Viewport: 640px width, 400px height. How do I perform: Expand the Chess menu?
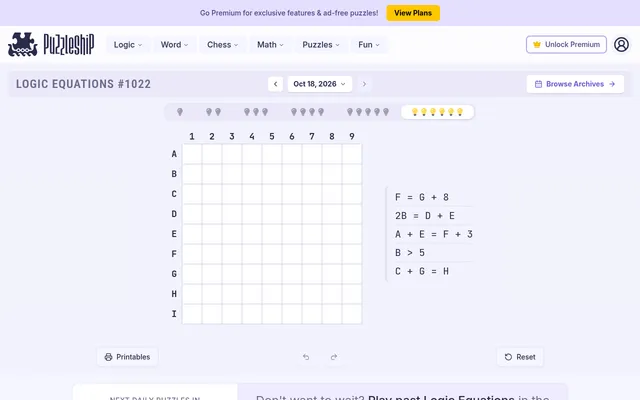[x=222, y=44]
